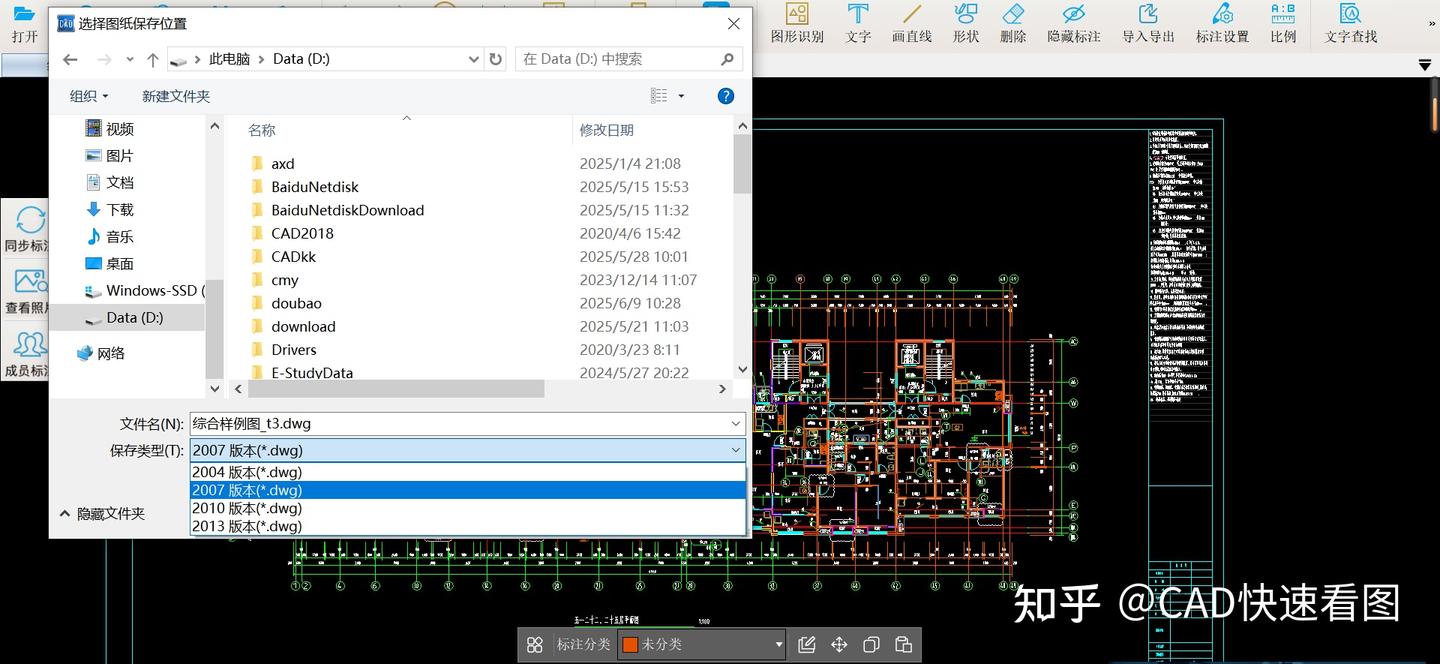Select the 画直线 draw line tool
Image resolution: width=1440 pixels, height=664 pixels.
pos(911,22)
